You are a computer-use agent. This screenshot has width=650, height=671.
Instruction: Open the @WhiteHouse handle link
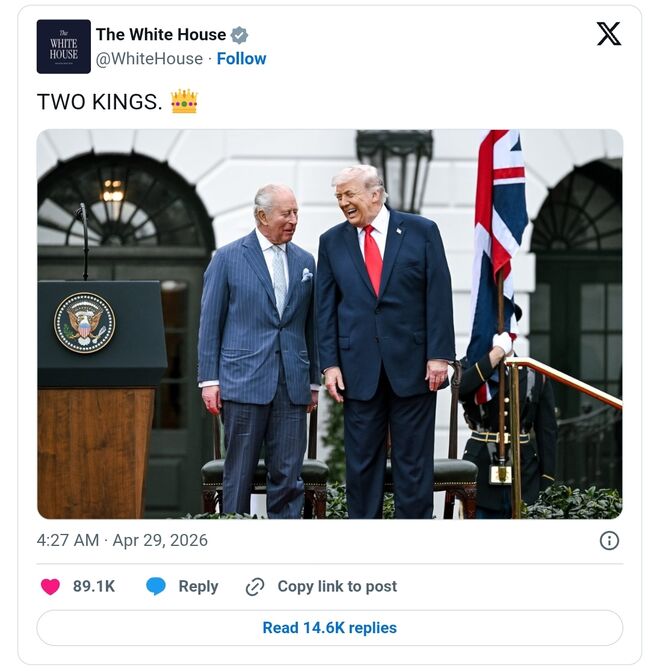click(149, 59)
